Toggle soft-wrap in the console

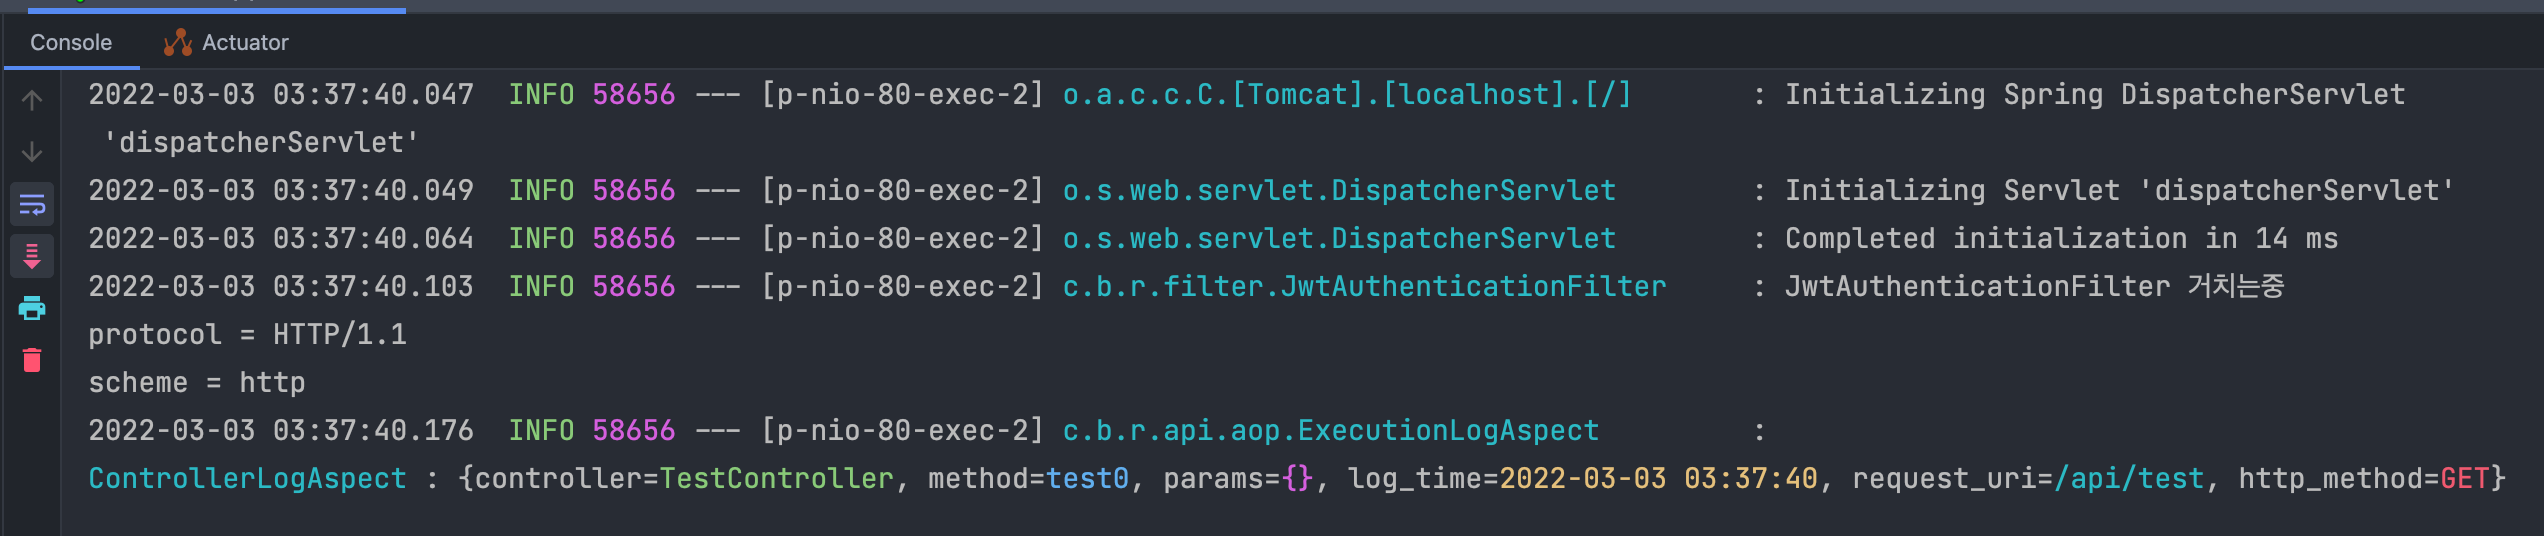pyautogui.click(x=32, y=205)
